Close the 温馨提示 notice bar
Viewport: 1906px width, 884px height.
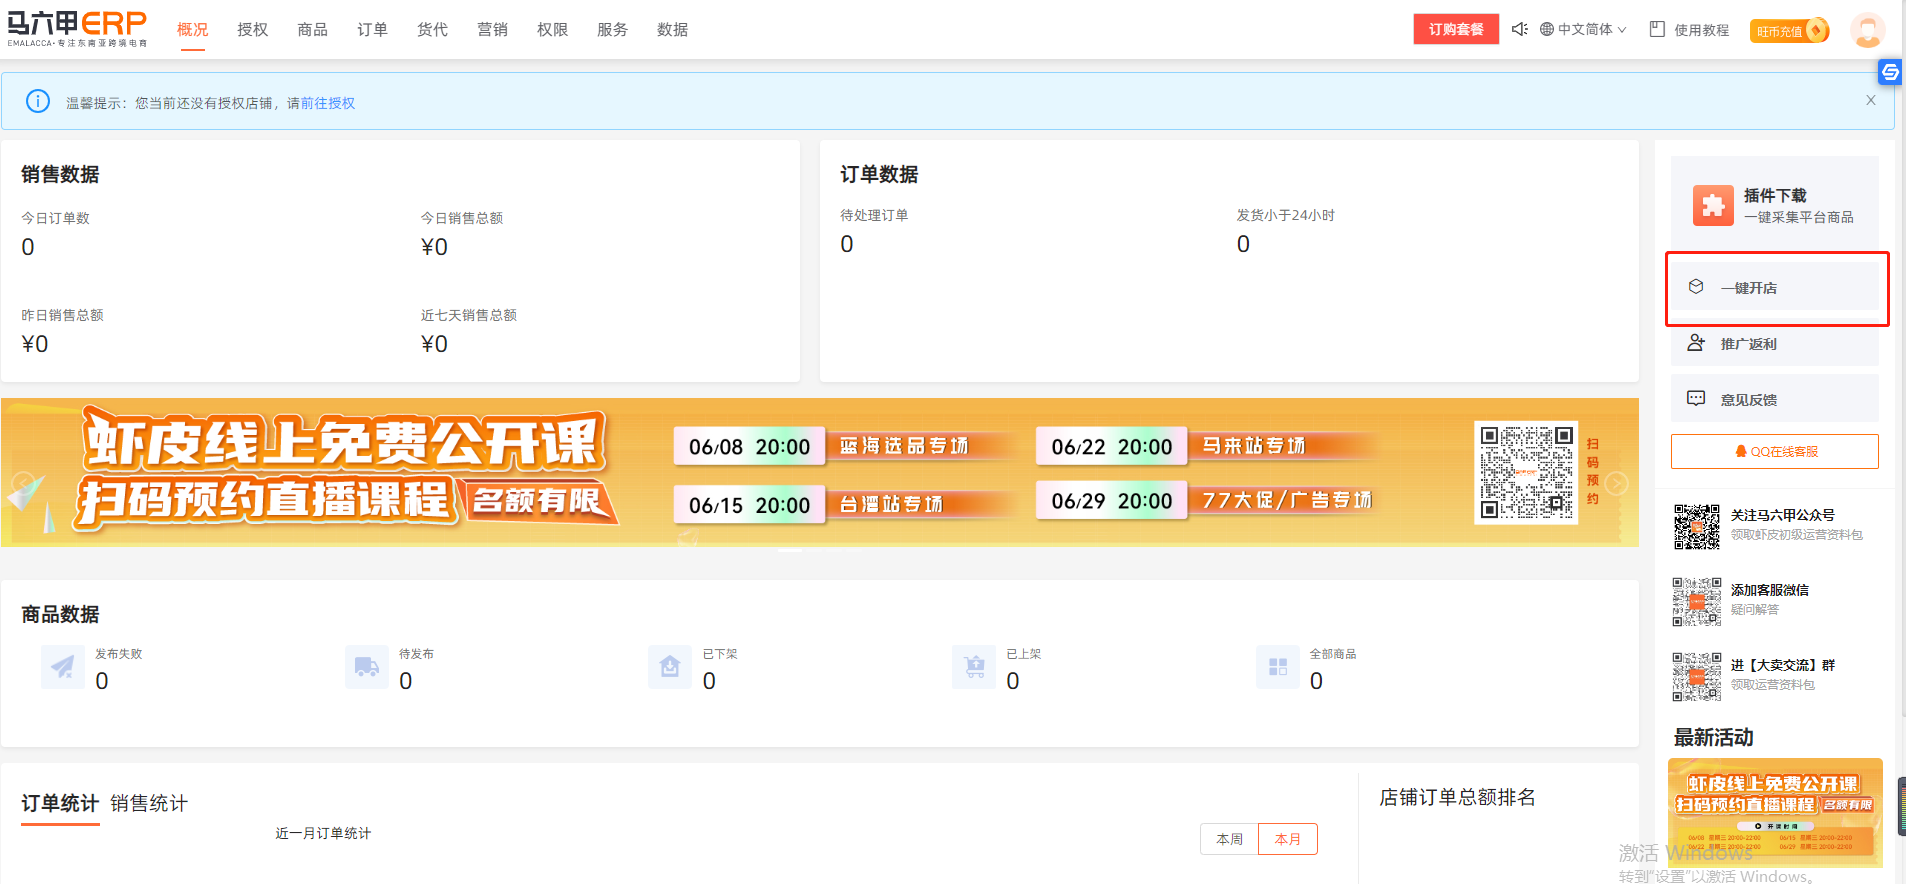point(1870,100)
